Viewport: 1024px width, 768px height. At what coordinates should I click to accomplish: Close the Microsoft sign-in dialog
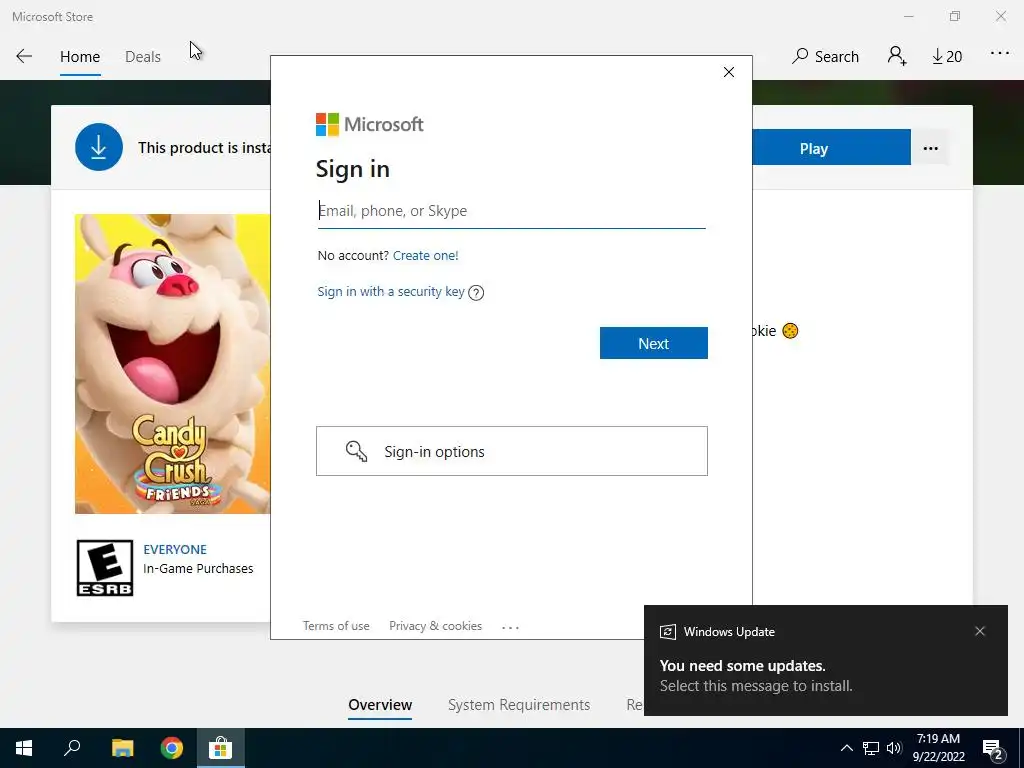point(729,72)
